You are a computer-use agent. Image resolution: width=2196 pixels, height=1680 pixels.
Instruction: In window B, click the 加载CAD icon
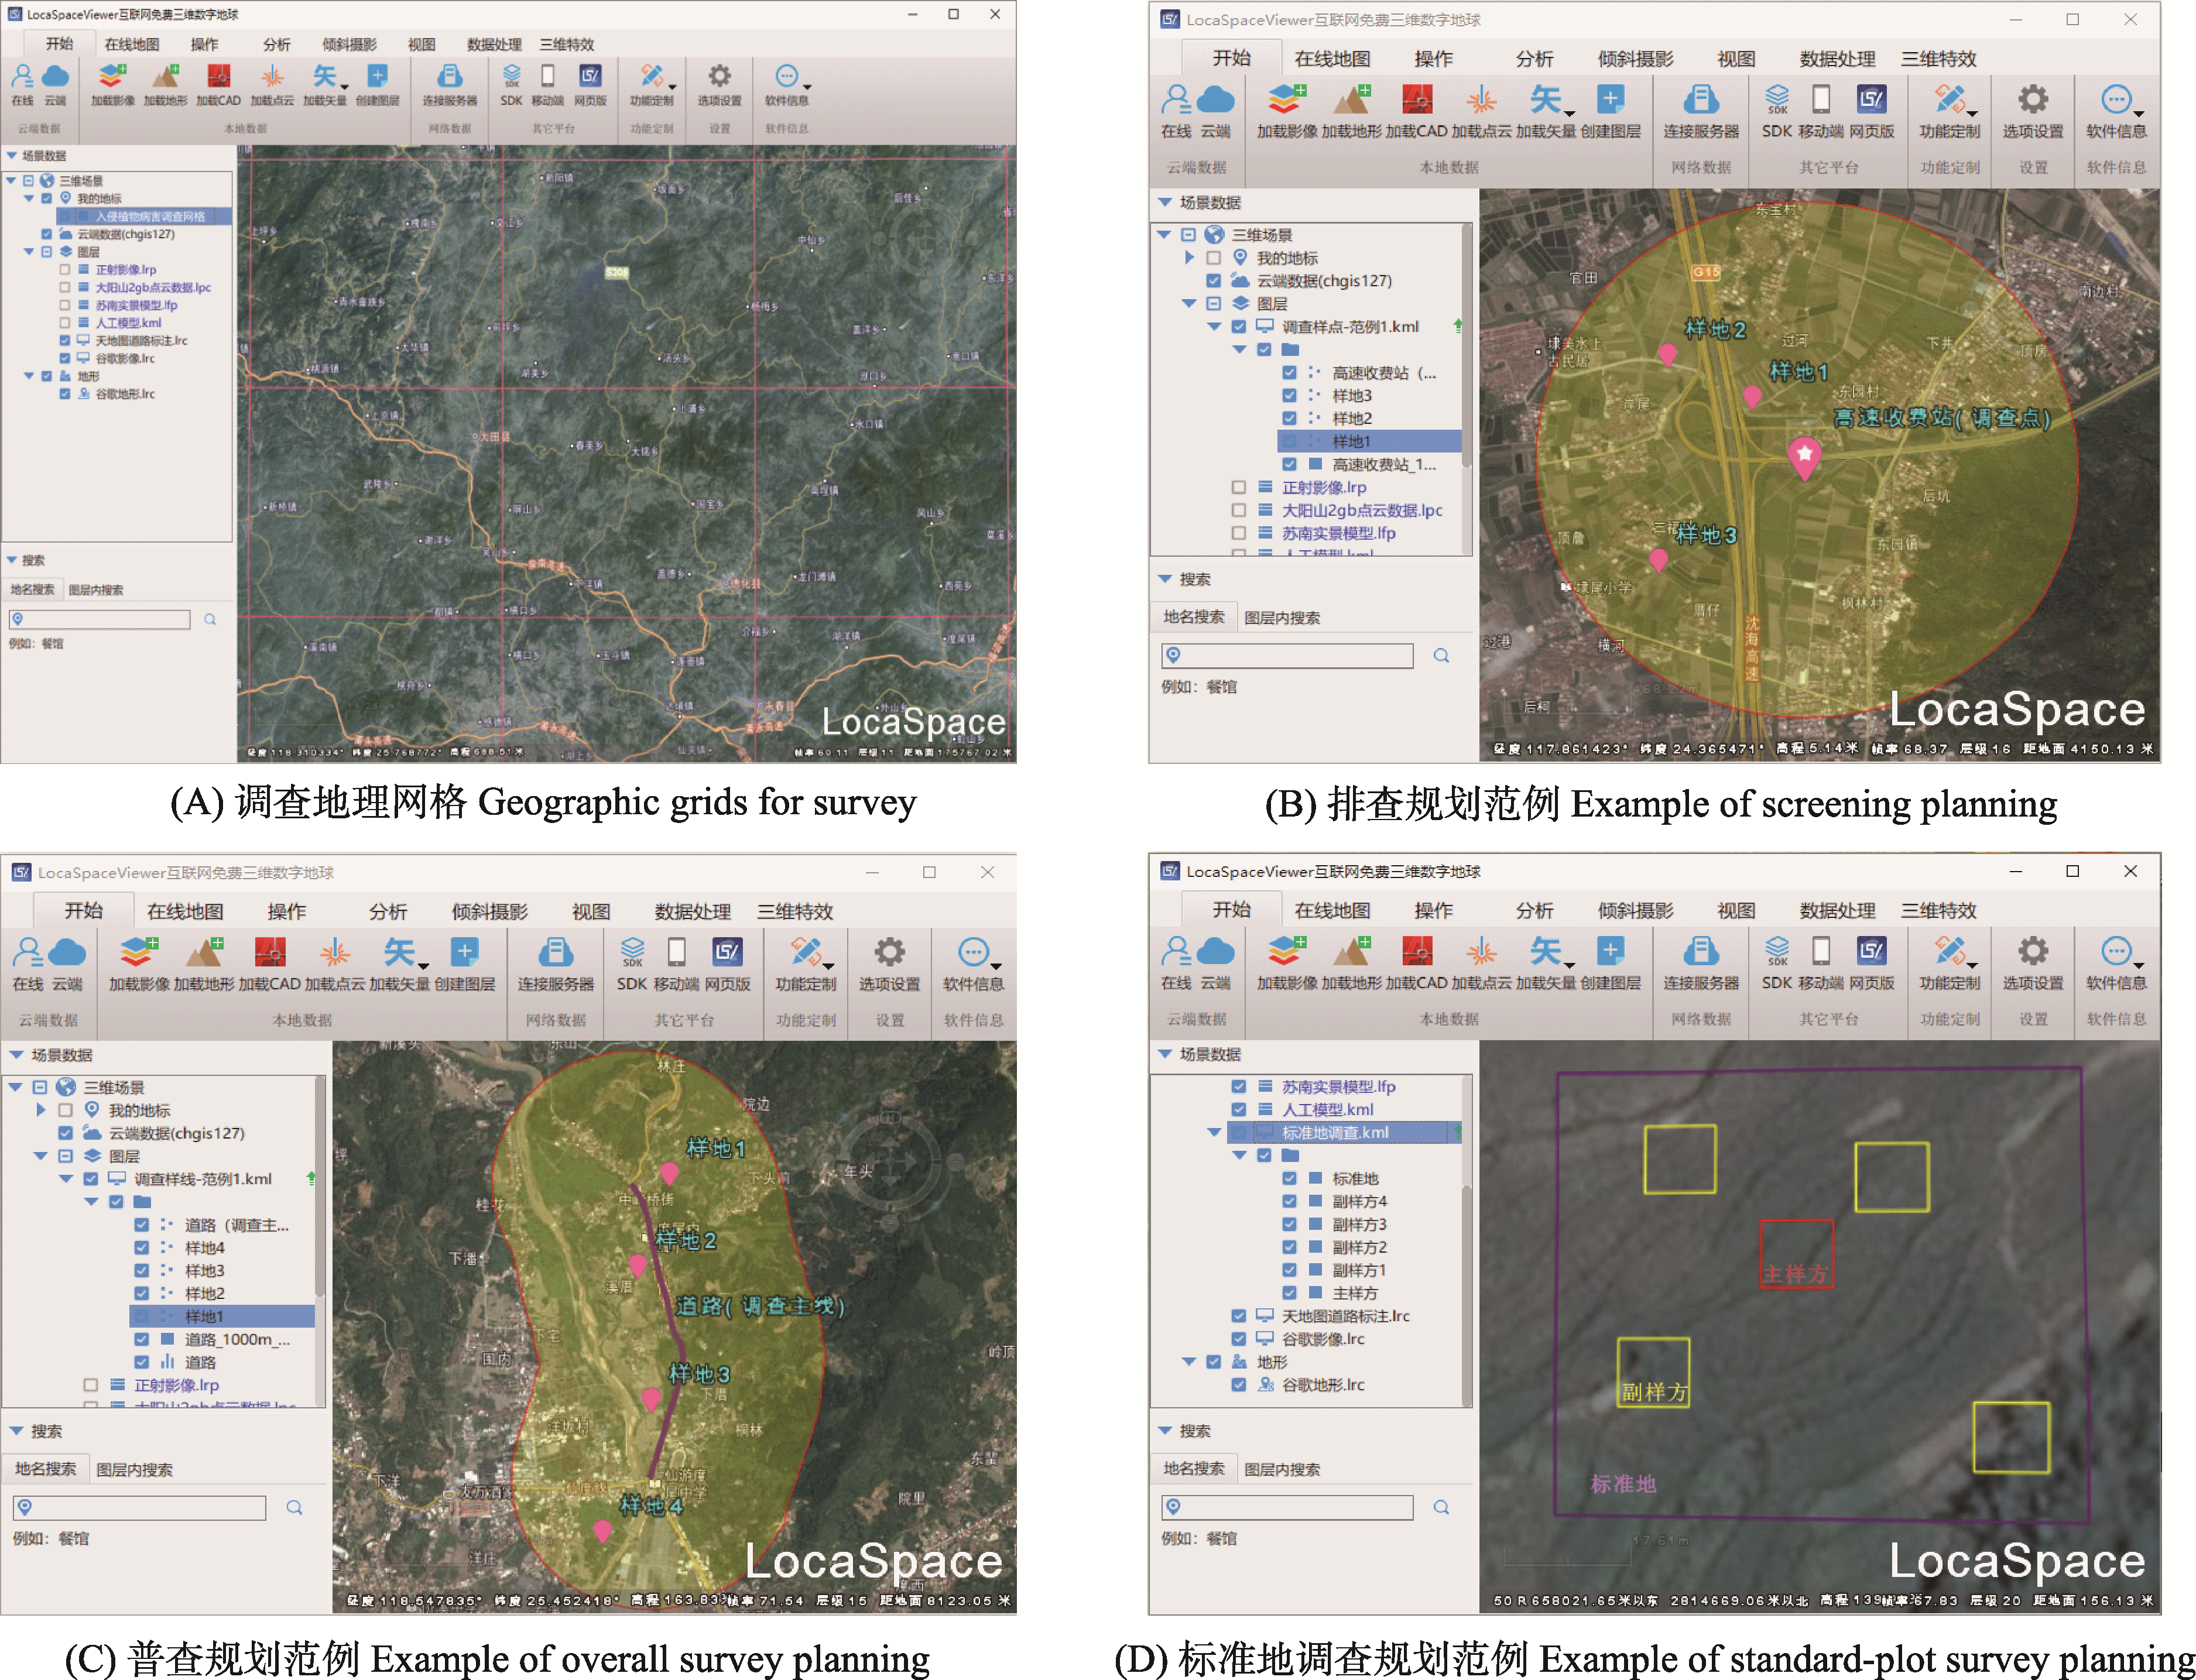[x=1417, y=99]
